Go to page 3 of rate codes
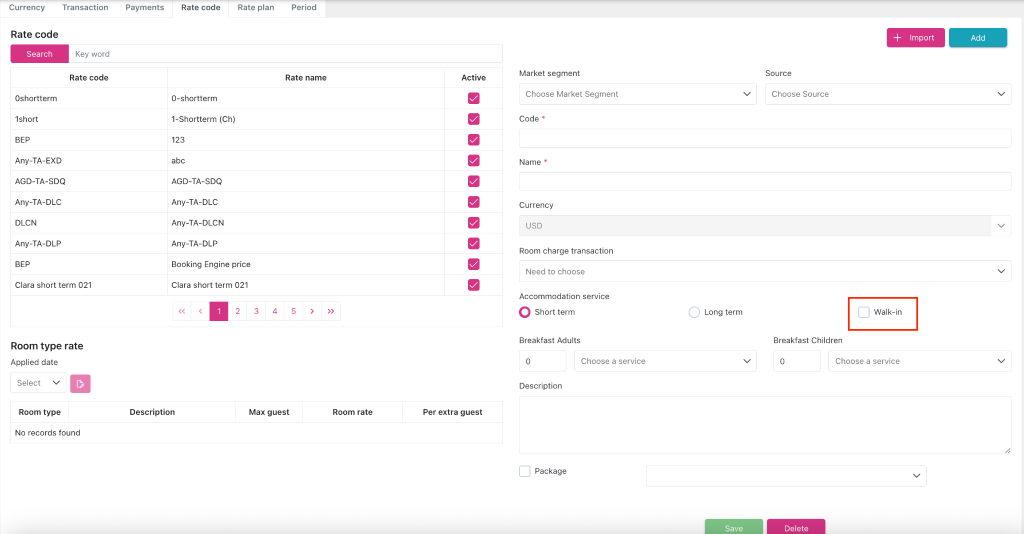 pyautogui.click(x=256, y=312)
